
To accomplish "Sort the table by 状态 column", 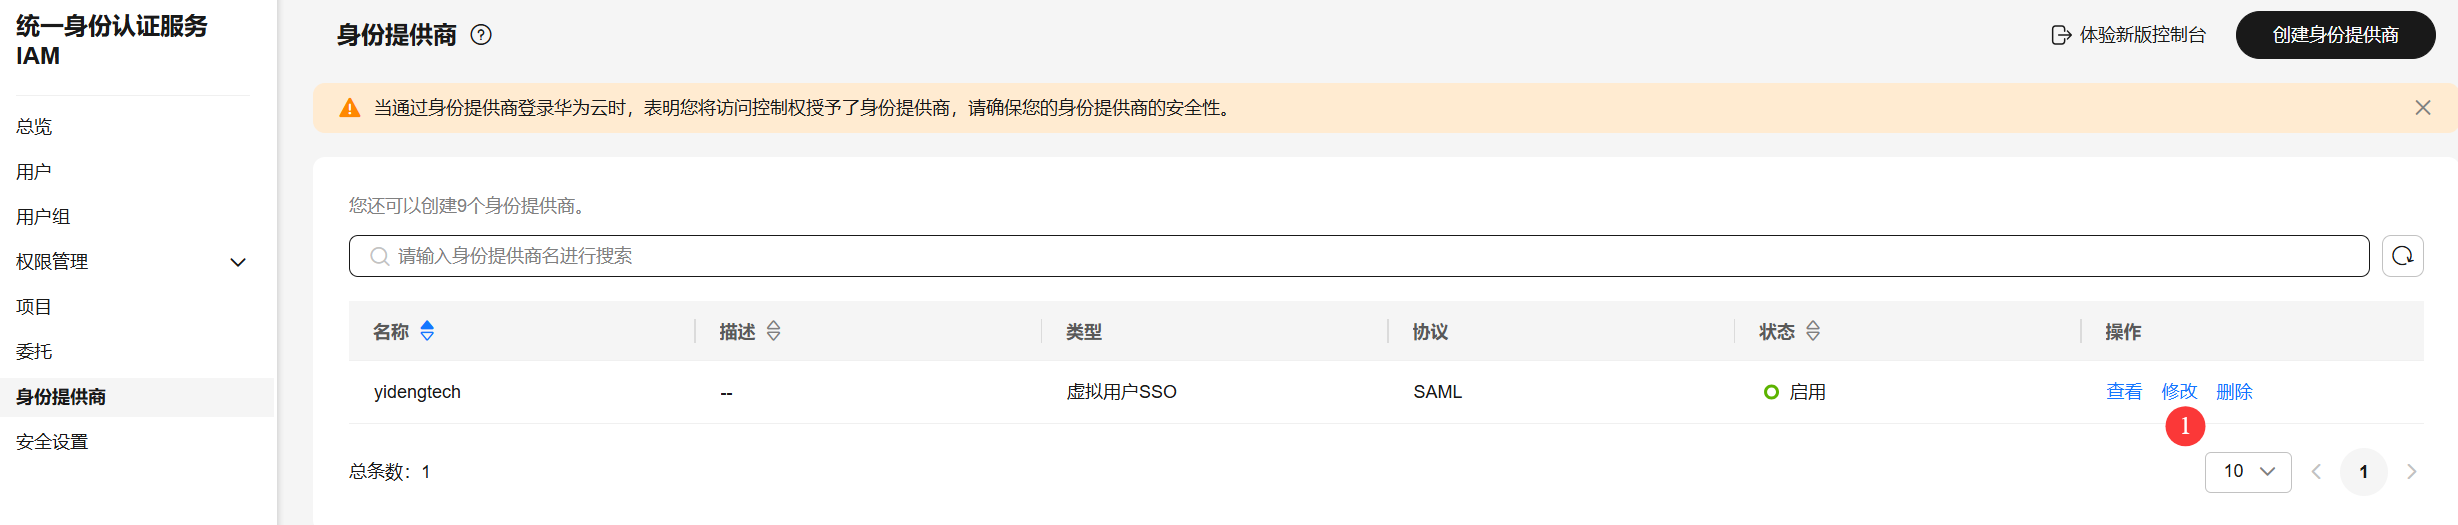I will click(x=1812, y=331).
